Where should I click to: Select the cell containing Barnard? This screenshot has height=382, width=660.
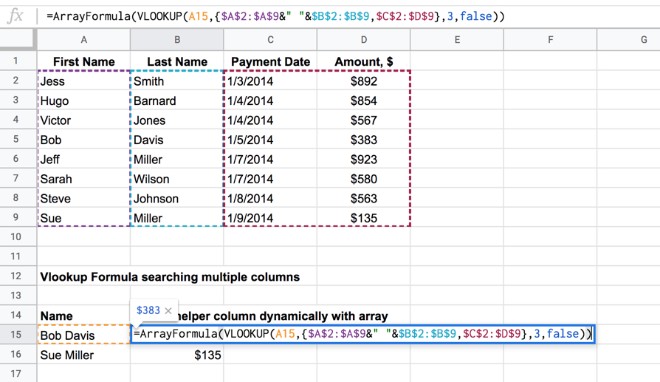[177, 101]
